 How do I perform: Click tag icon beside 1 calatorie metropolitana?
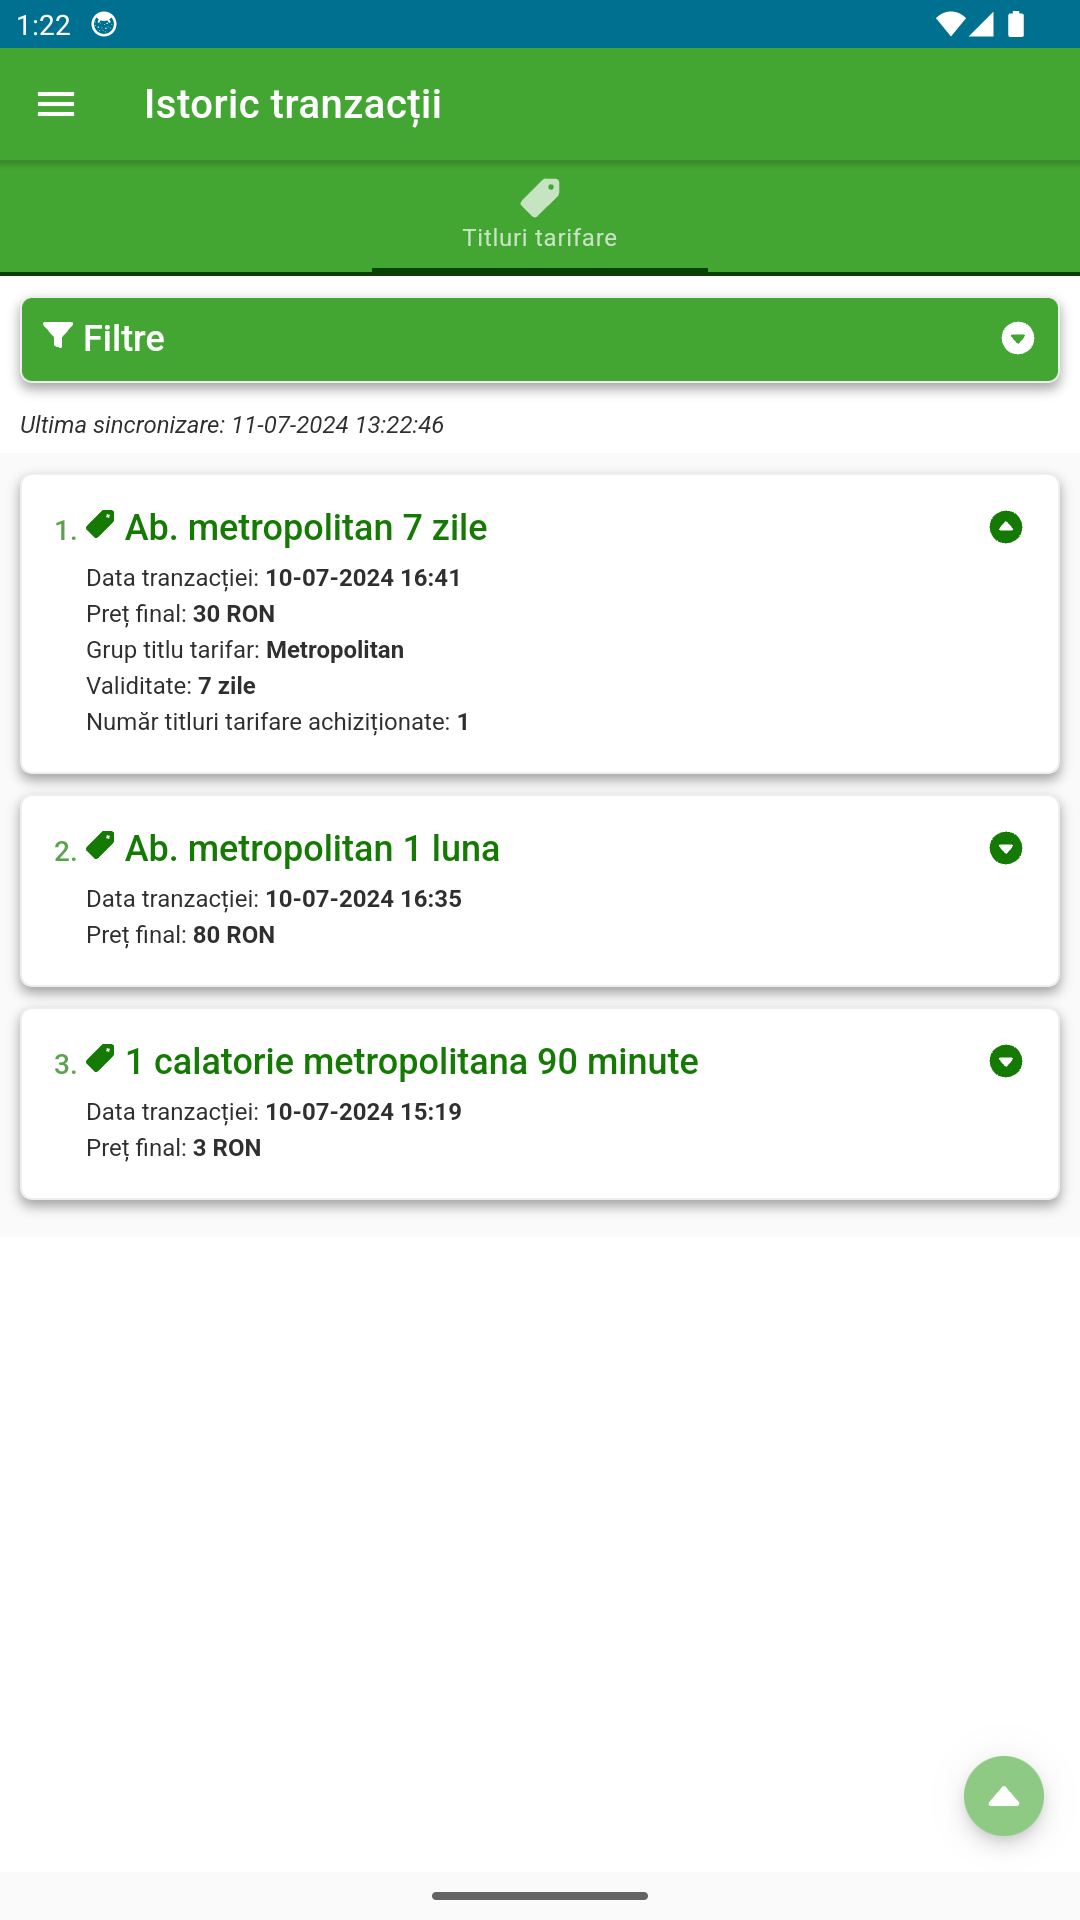click(100, 1058)
